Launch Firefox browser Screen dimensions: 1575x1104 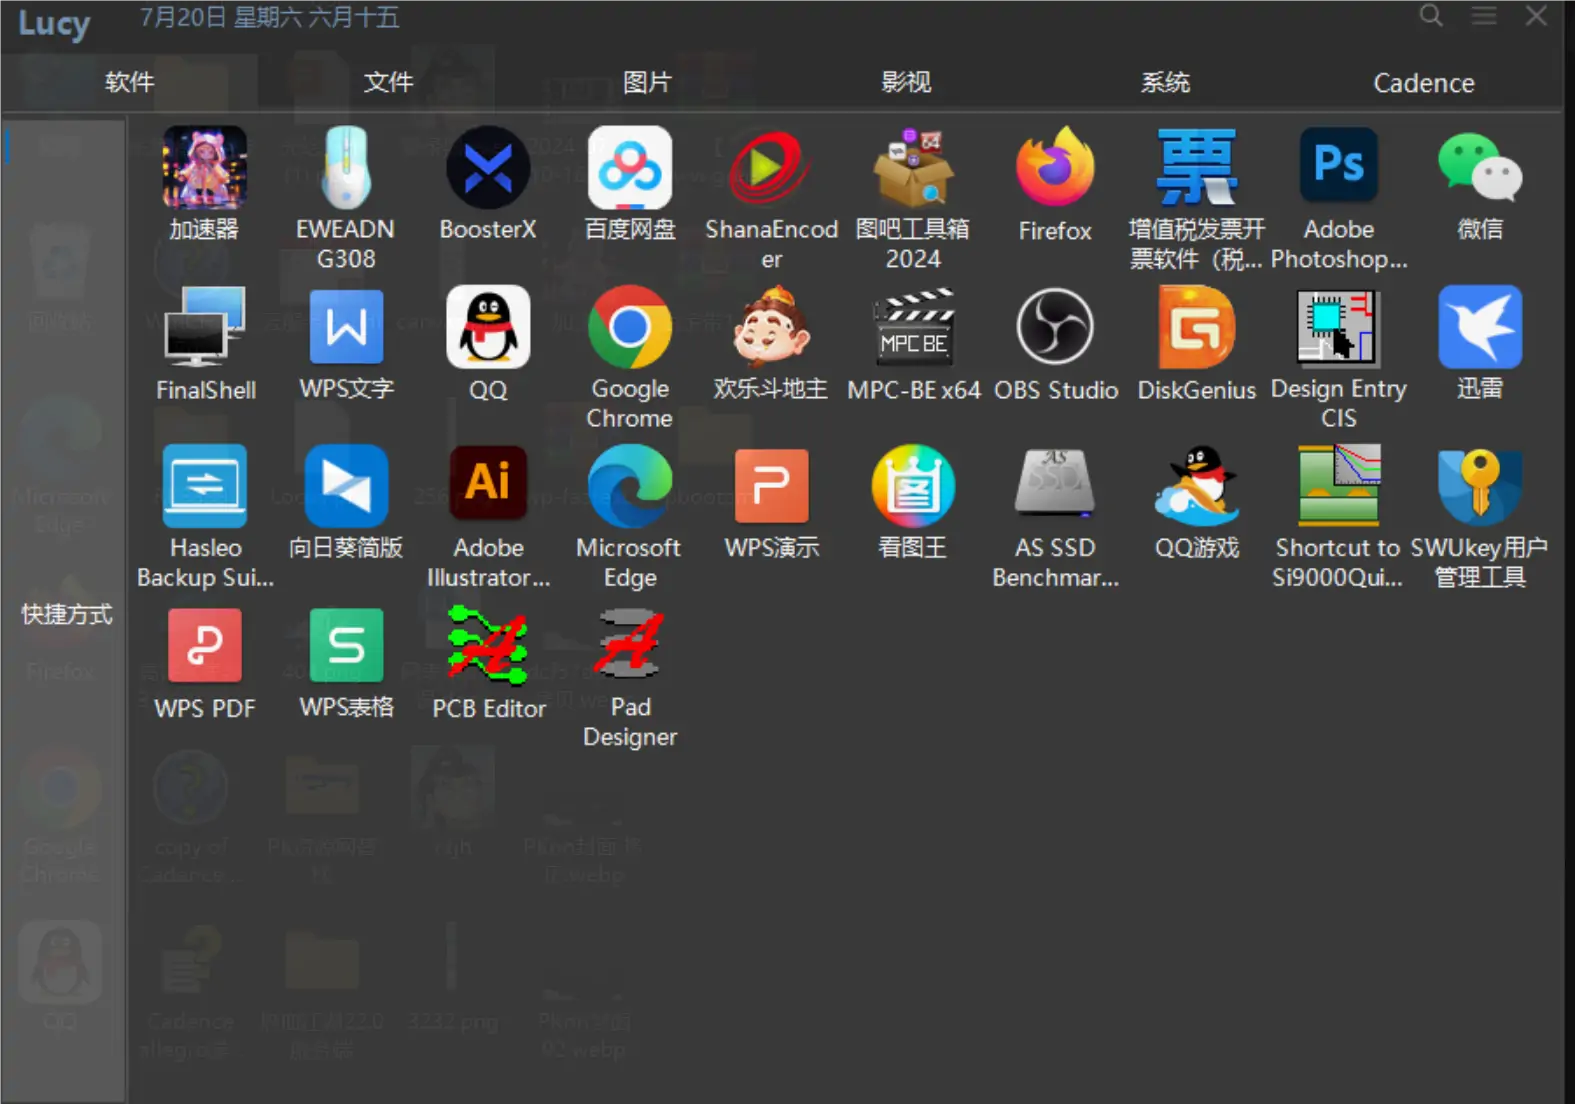point(1055,167)
